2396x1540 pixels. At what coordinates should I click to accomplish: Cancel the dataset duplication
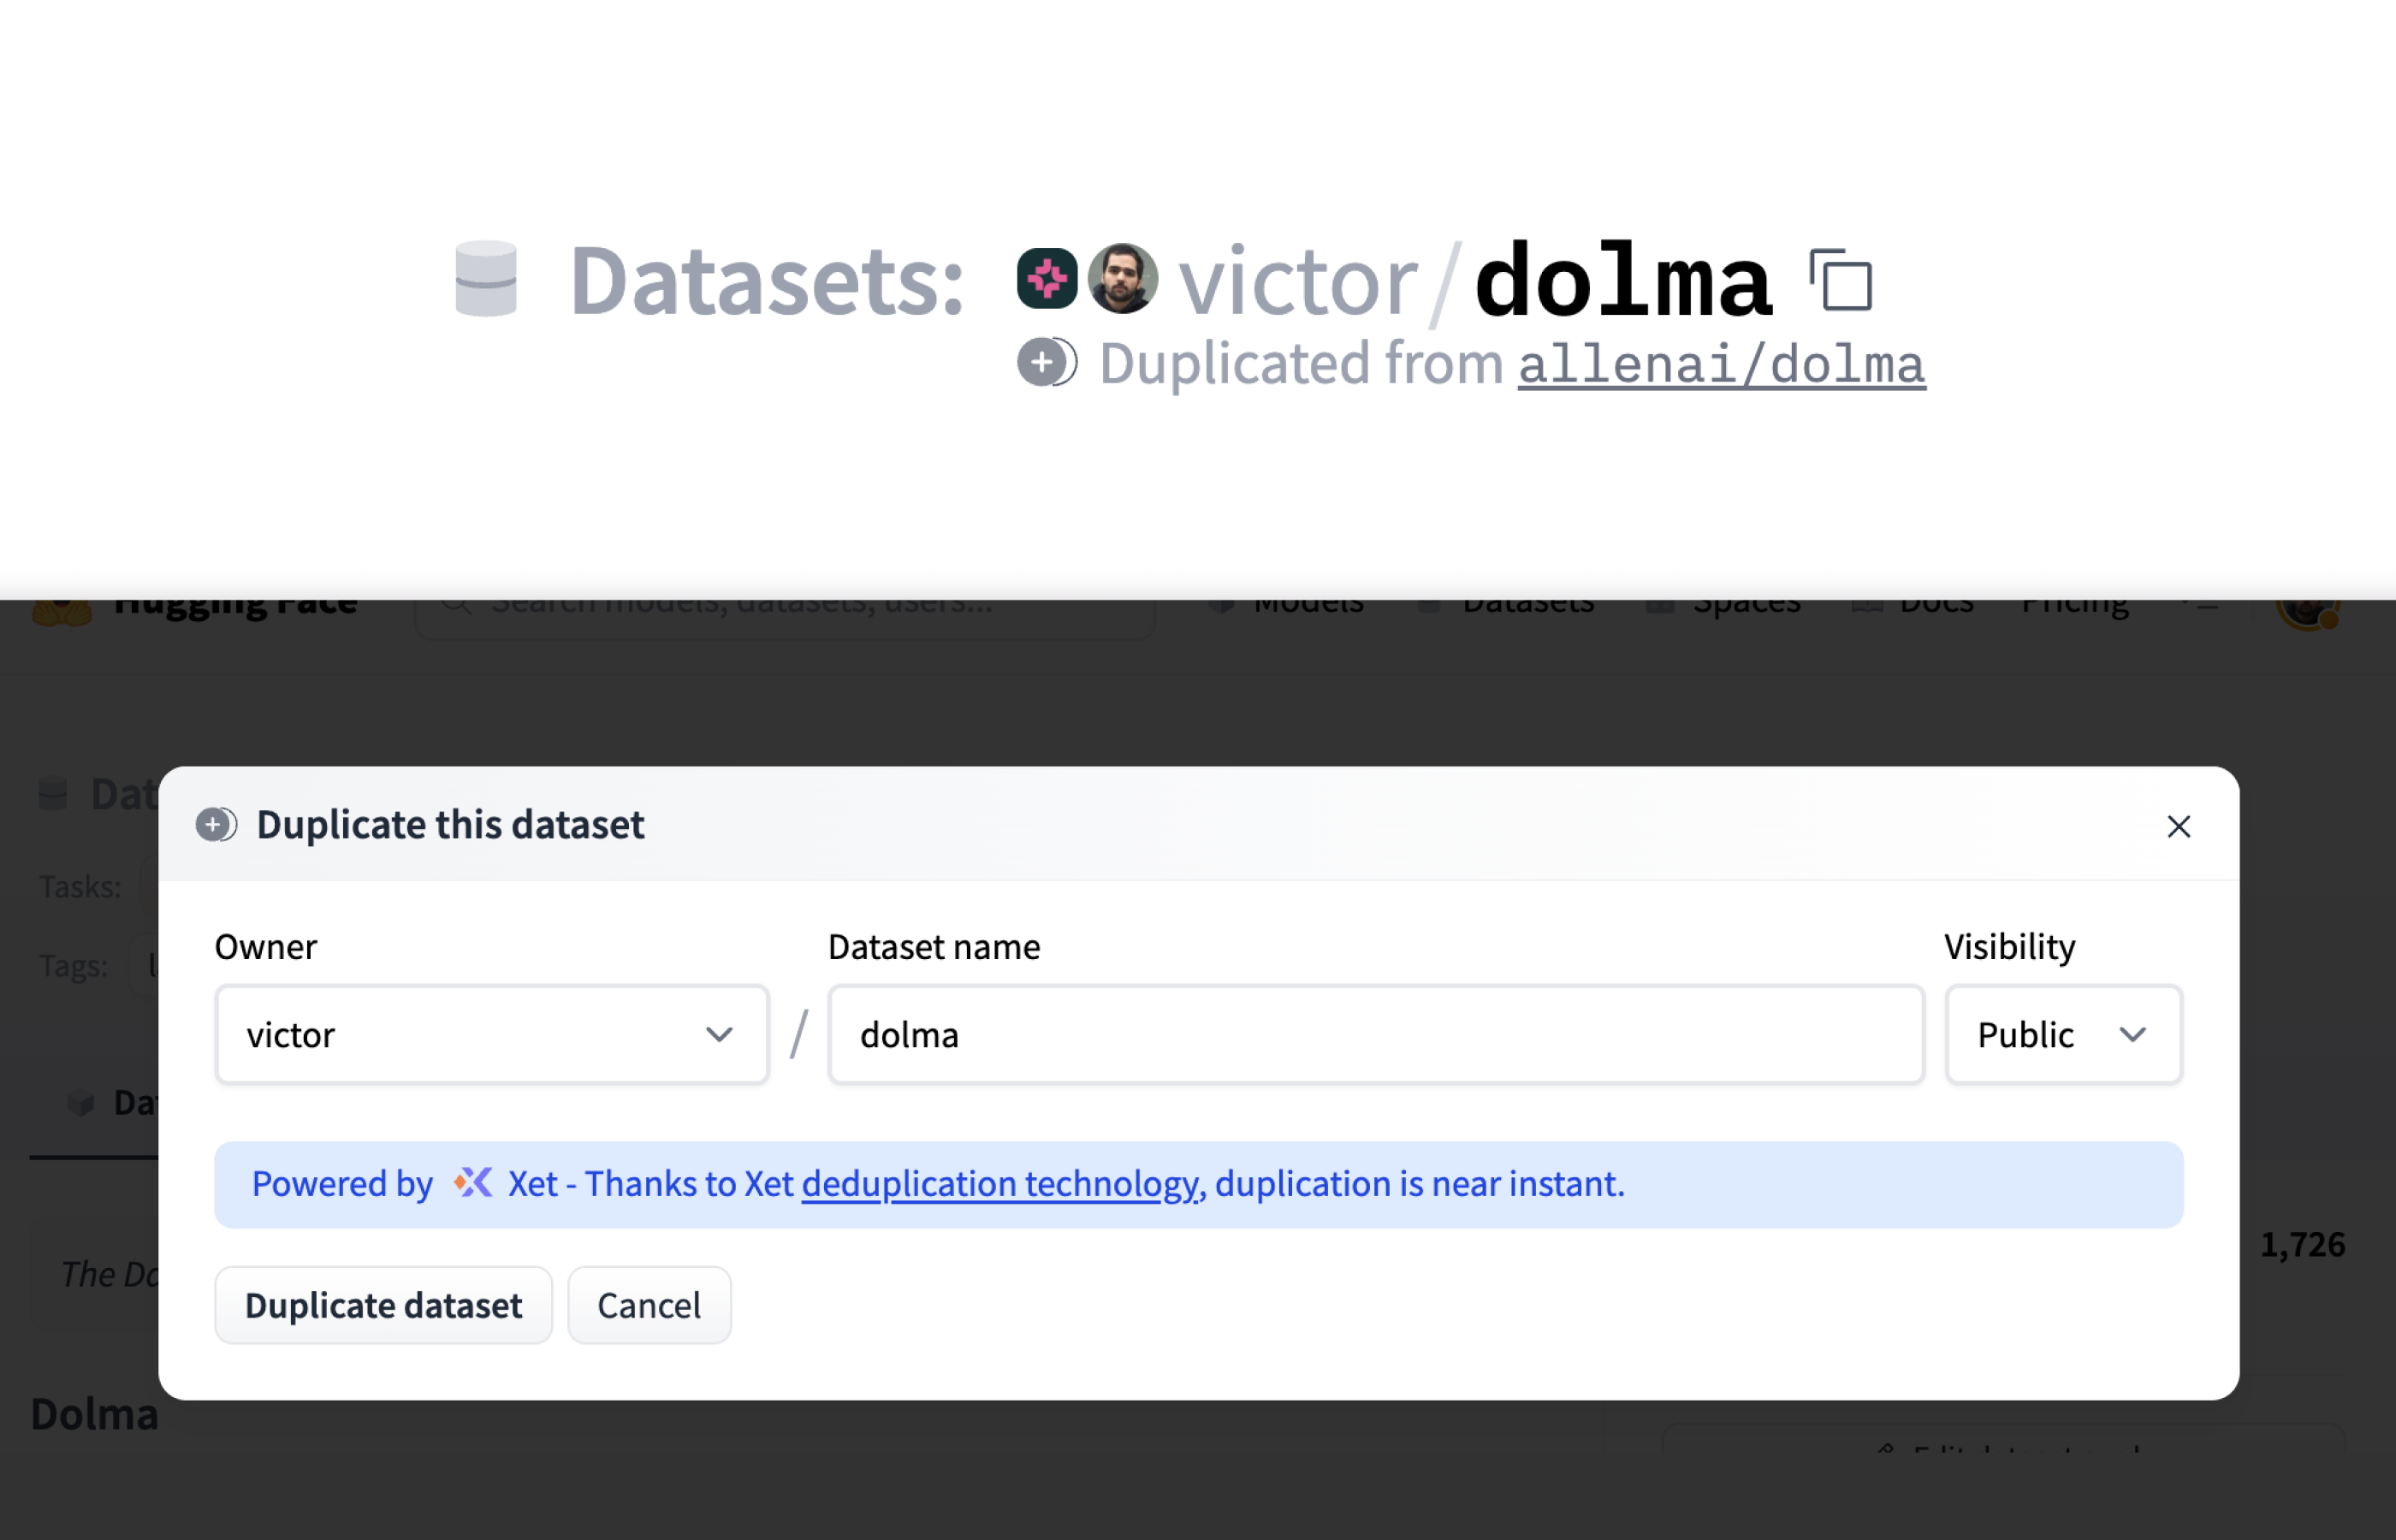pos(649,1305)
